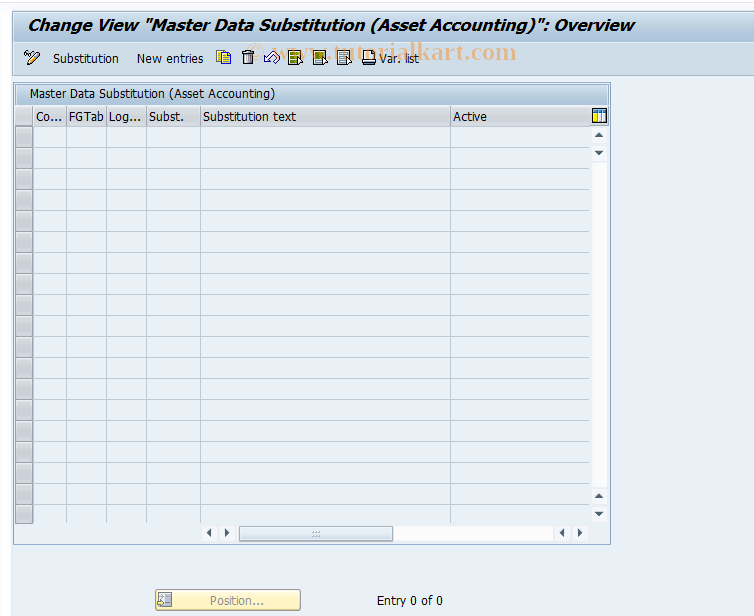Click the Select block icon
Viewport: 754px width, 616px height.
coord(320,58)
